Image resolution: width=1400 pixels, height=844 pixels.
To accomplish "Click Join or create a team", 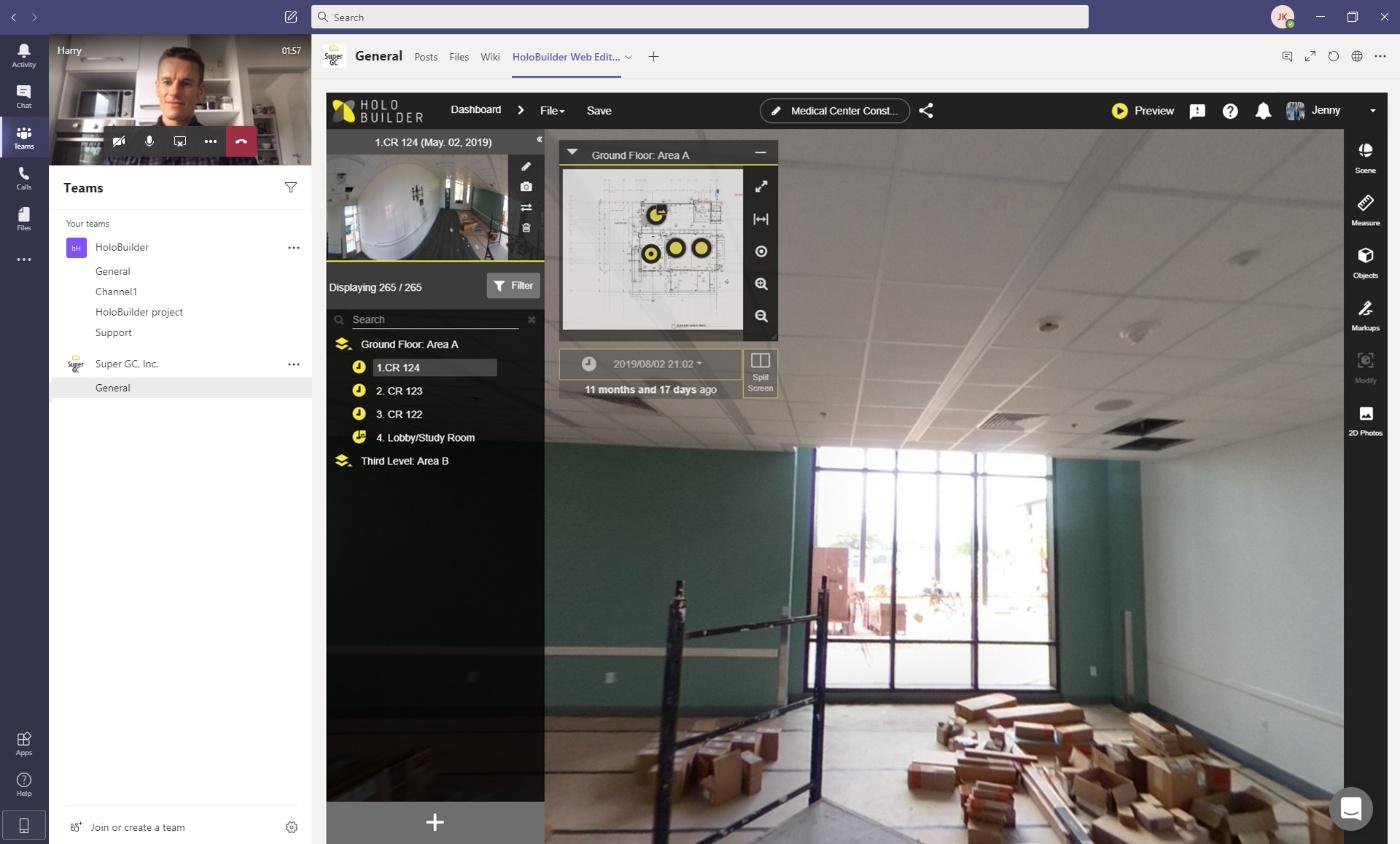I will pos(128,827).
